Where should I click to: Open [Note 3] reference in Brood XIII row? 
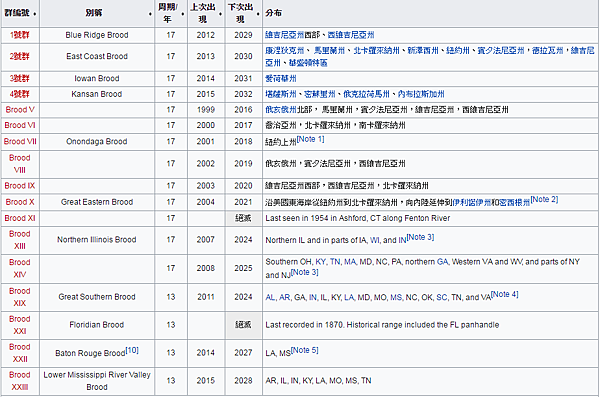click(x=420, y=237)
